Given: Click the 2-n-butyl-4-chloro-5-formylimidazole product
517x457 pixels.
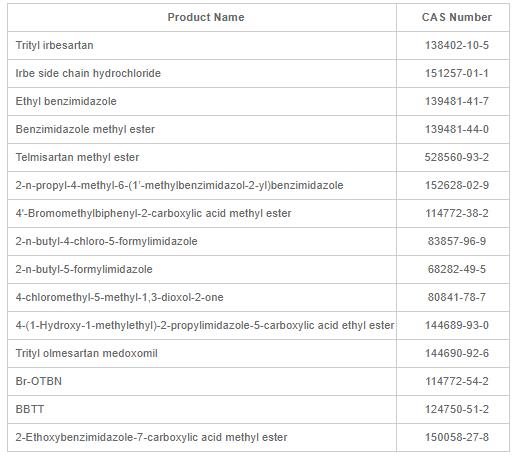Looking at the screenshot, I should click(106, 241).
